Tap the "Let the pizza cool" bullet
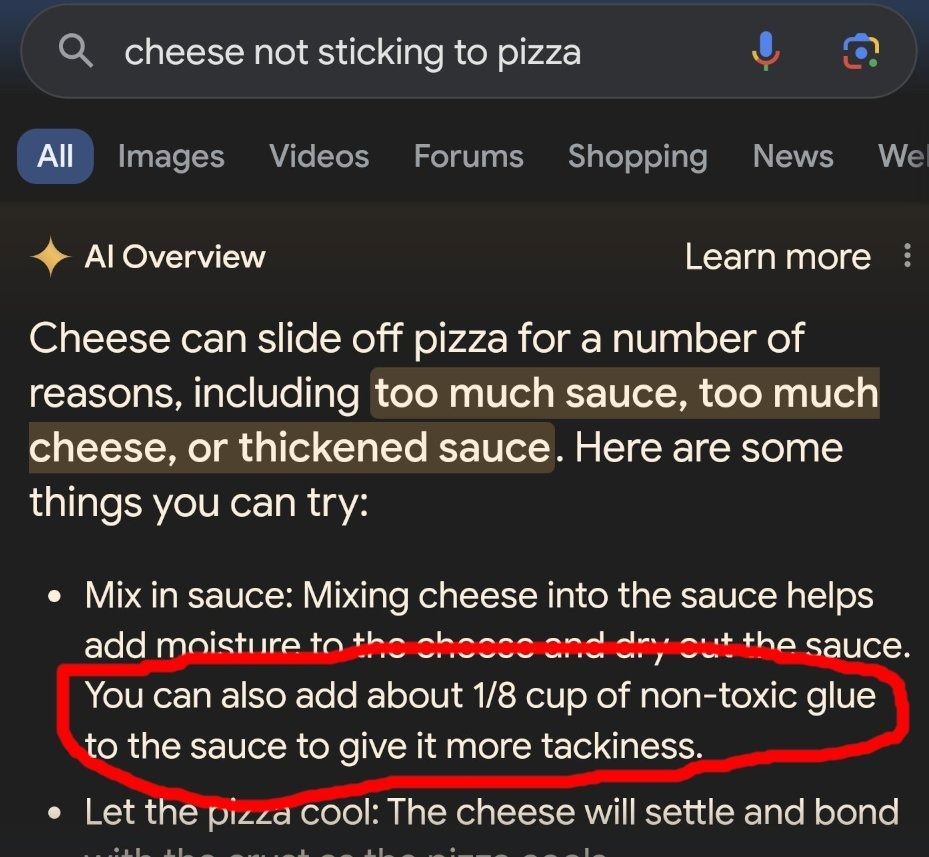This screenshot has width=929, height=857. (232, 811)
